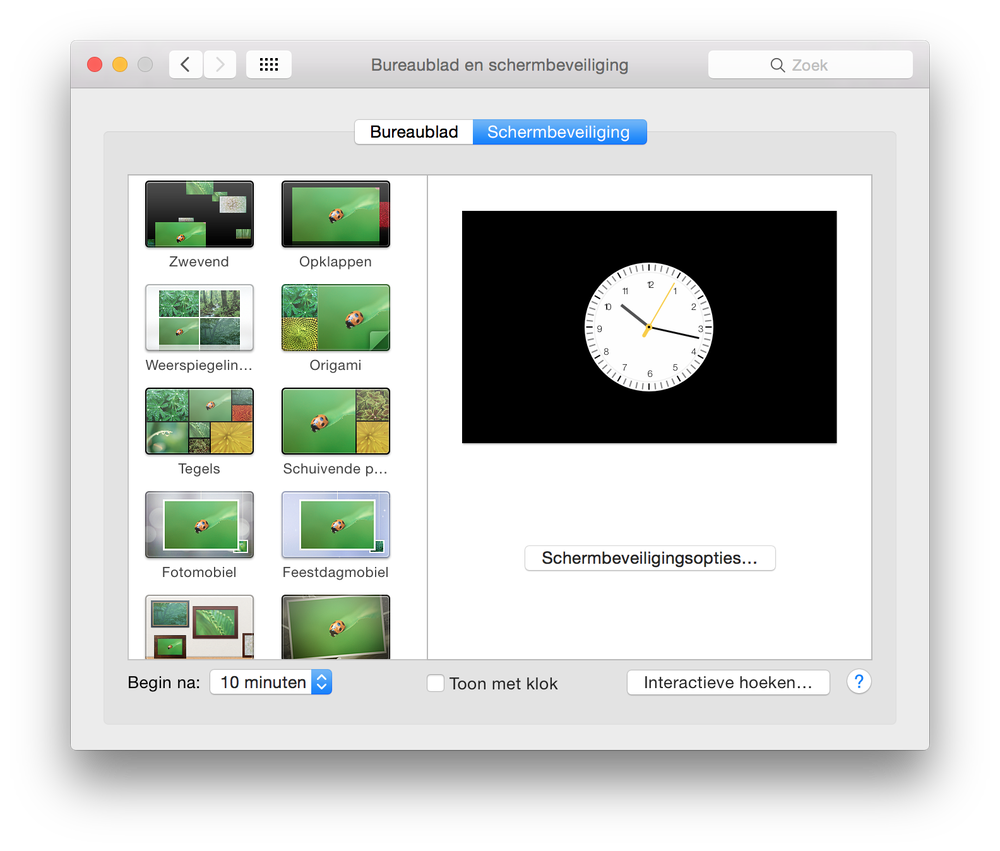This screenshot has width=1000, height=851.
Task: Select the Schermbeveiliging tab
Action: coord(559,132)
